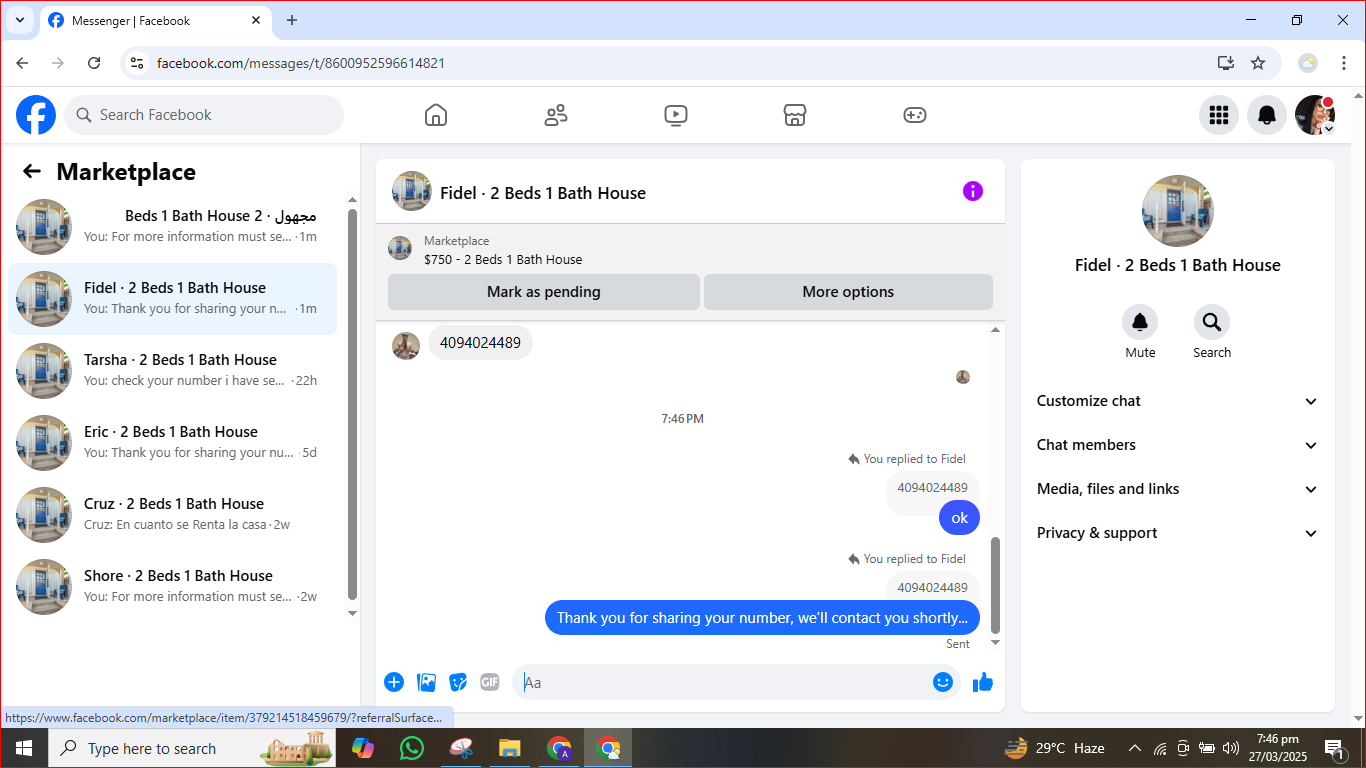The width and height of the screenshot is (1366, 768).
Task: Open the Facebook logo home link
Action: tap(36, 115)
